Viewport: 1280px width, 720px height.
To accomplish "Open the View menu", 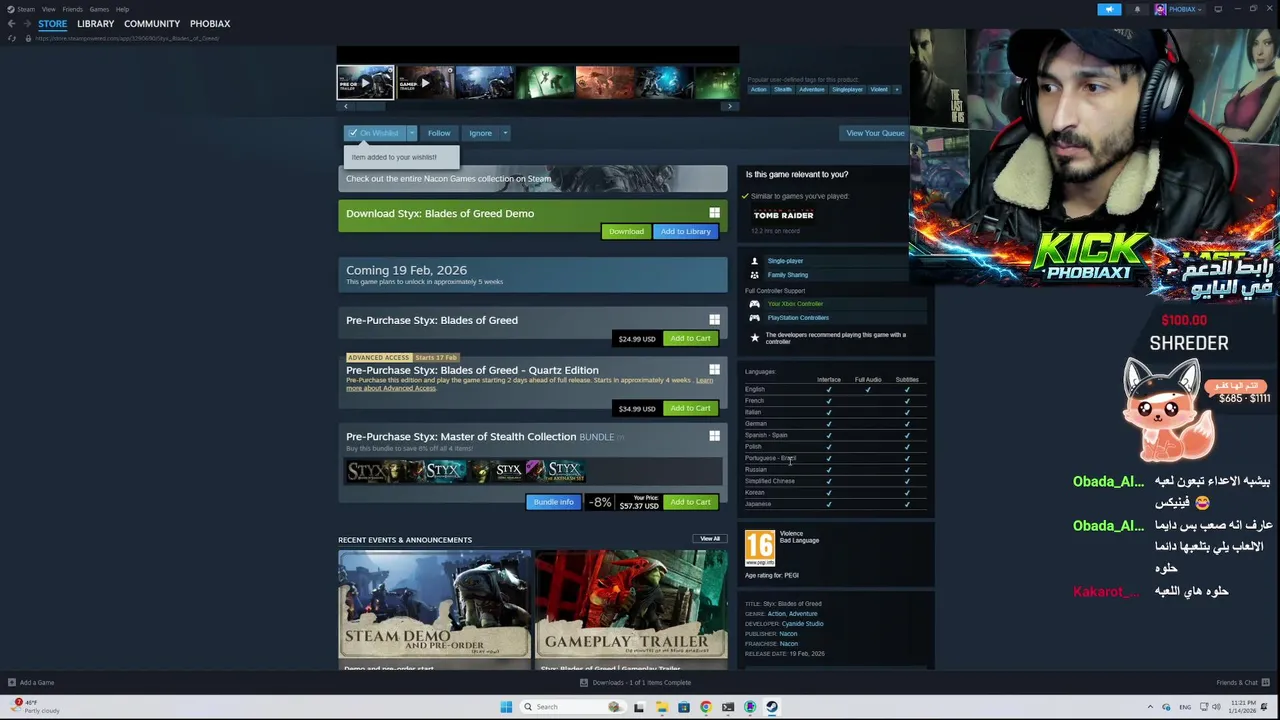I will click(48, 9).
